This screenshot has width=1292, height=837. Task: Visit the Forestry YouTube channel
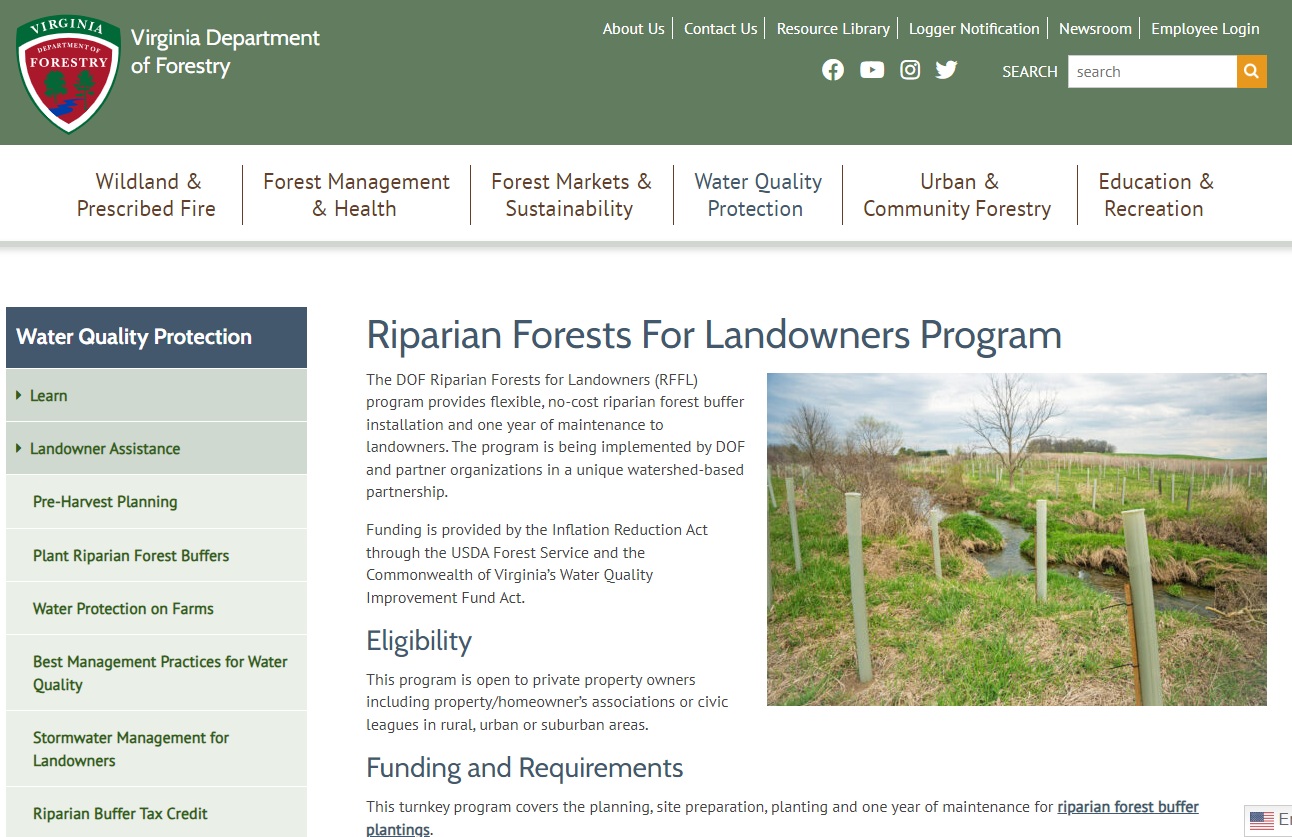pos(872,70)
